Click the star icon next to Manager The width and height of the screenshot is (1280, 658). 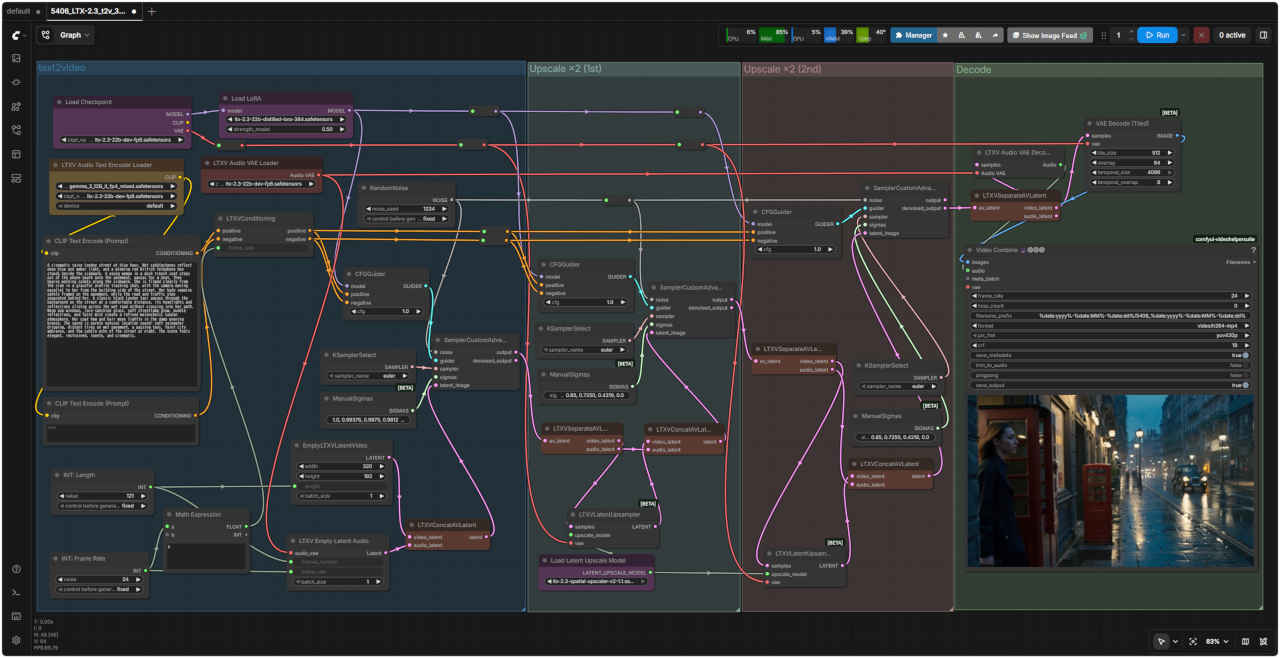(946, 35)
